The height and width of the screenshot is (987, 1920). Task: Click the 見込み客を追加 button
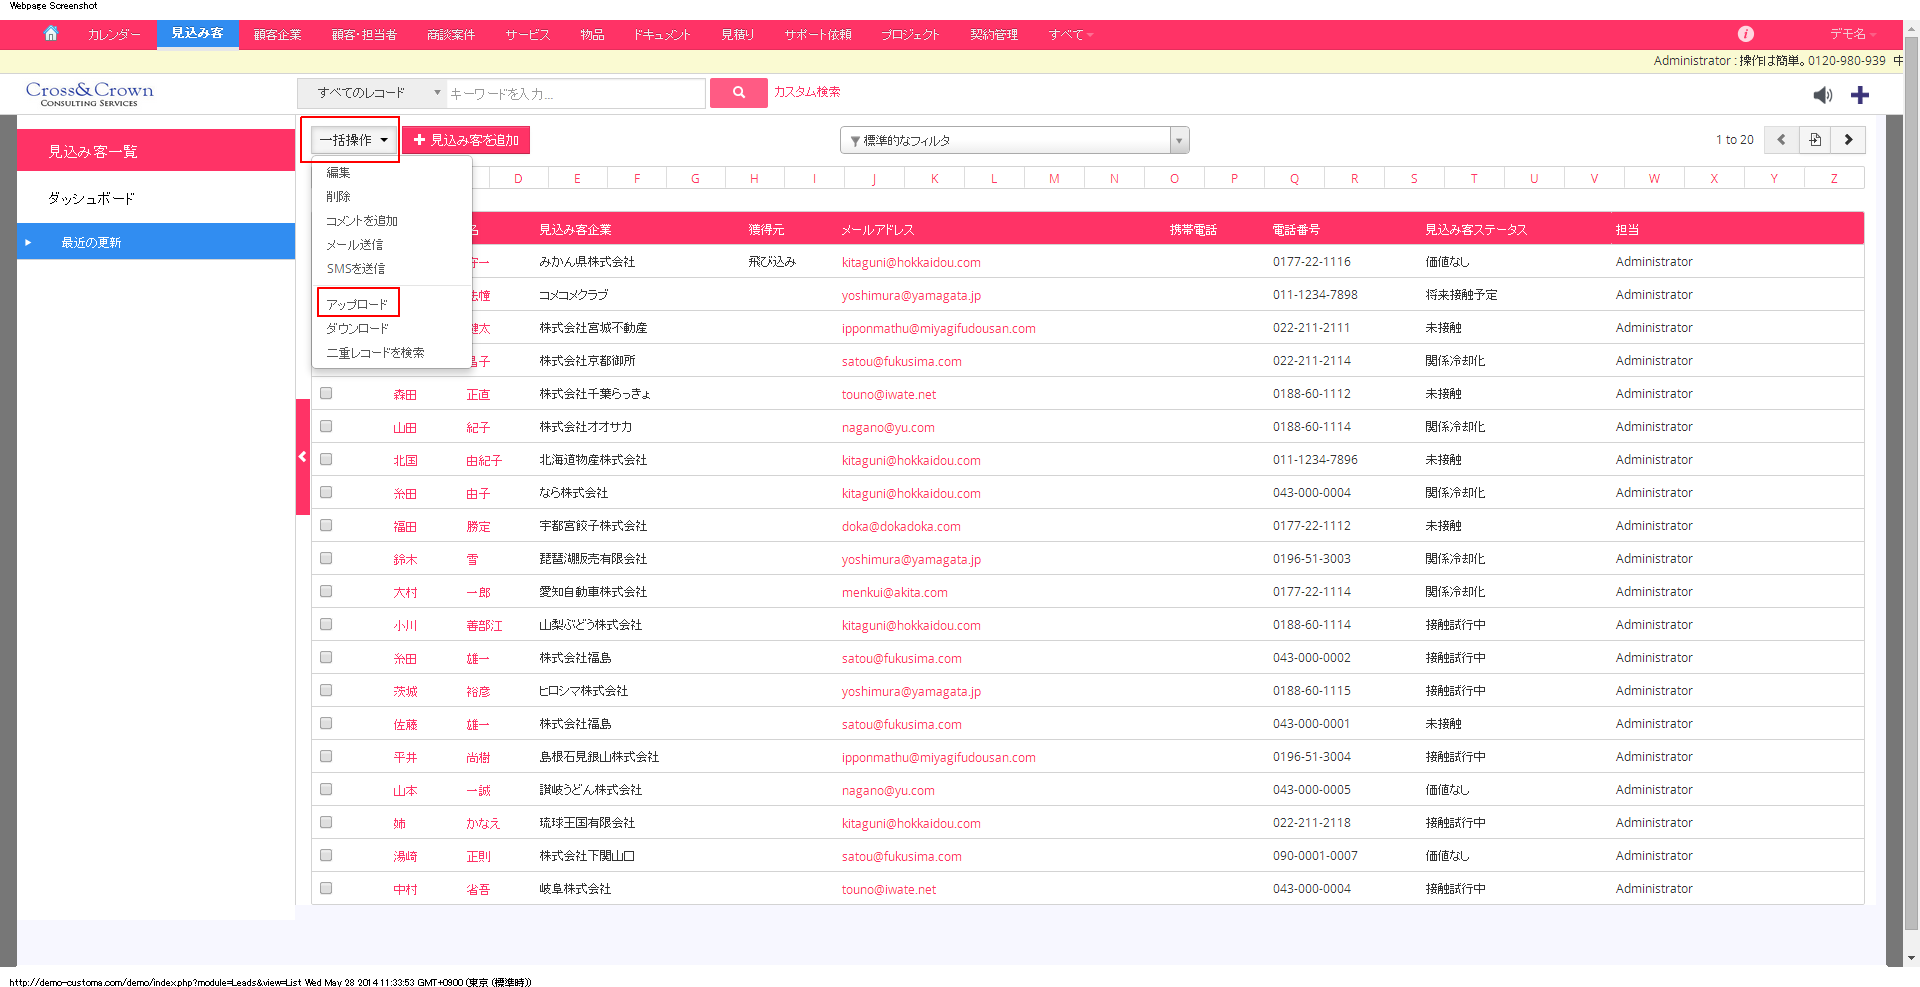pos(466,140)
